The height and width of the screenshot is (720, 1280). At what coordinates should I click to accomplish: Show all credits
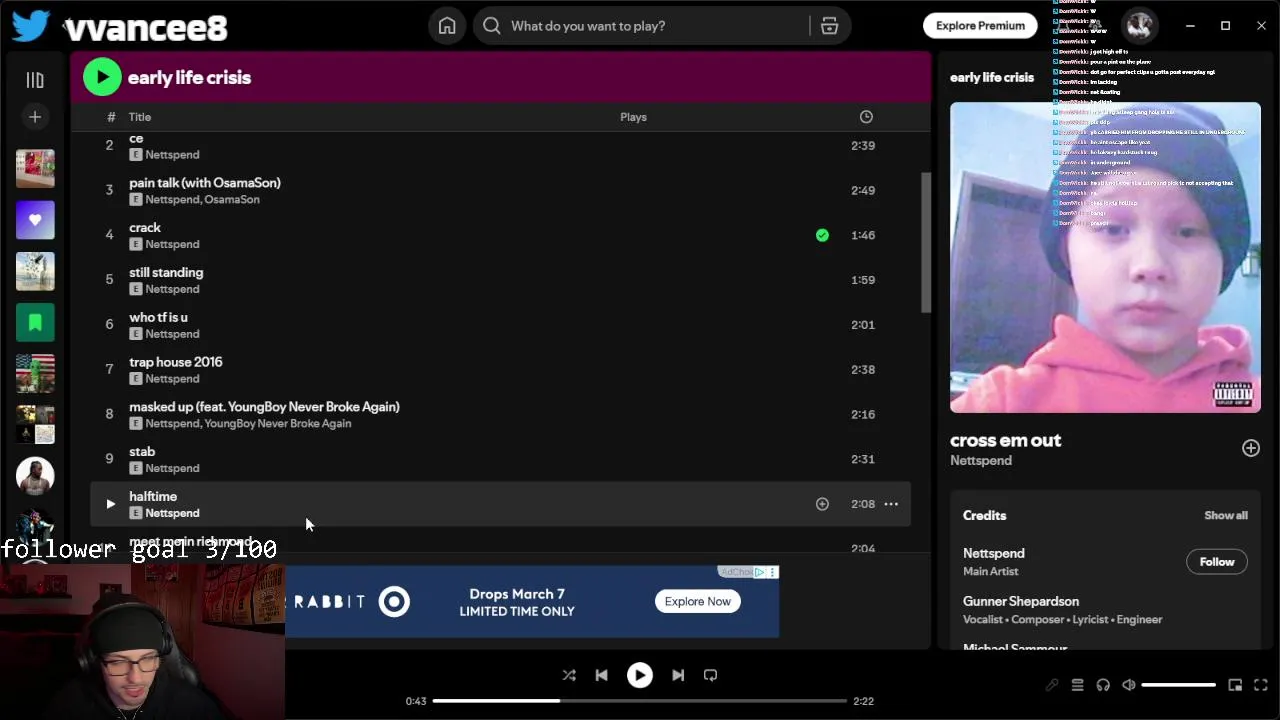(1226, 516)
